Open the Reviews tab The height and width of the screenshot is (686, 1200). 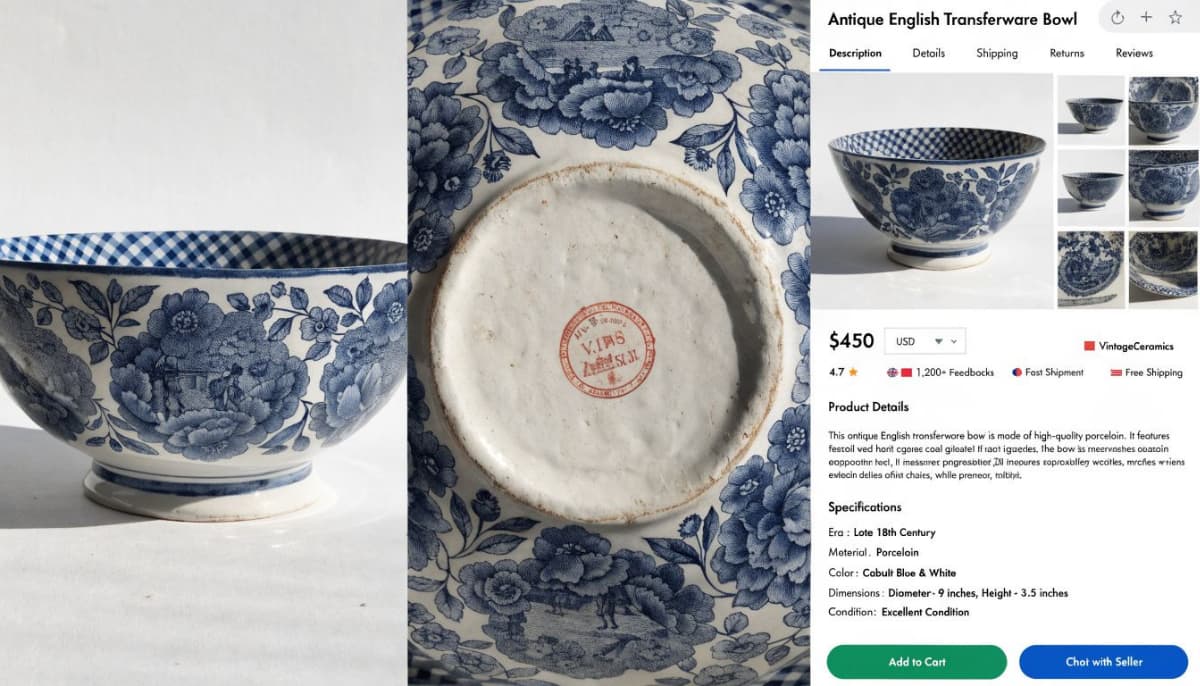click(1133, 53)
